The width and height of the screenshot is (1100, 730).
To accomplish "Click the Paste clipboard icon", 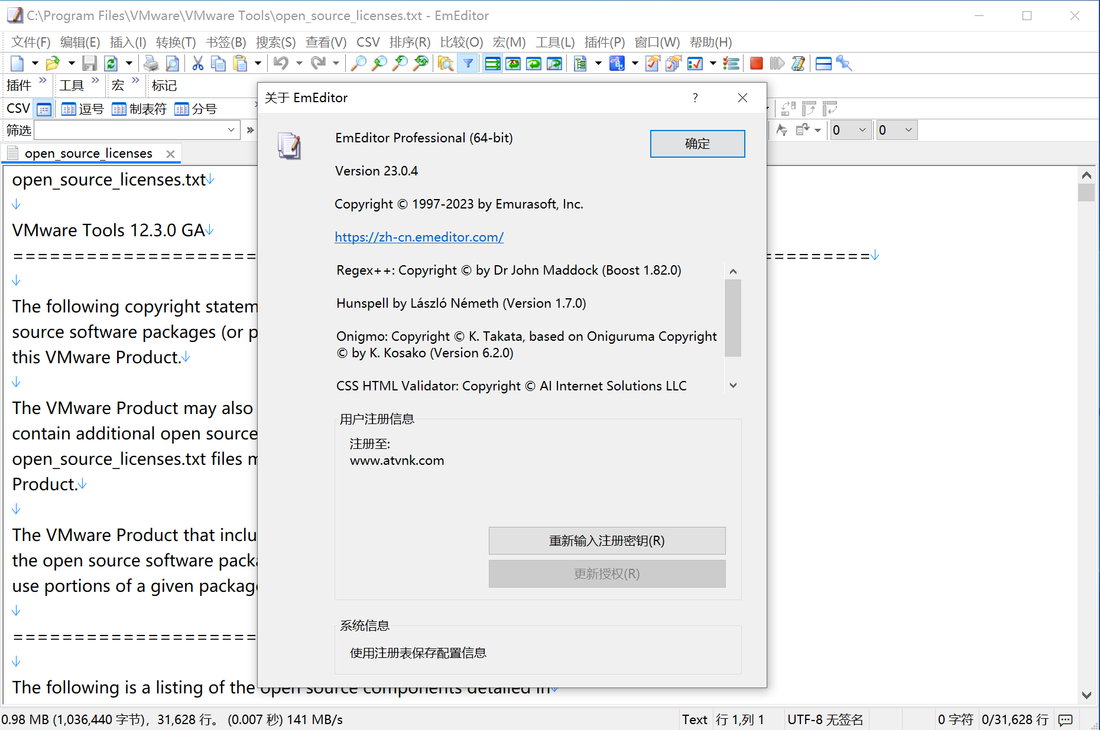I will (240, 64).
